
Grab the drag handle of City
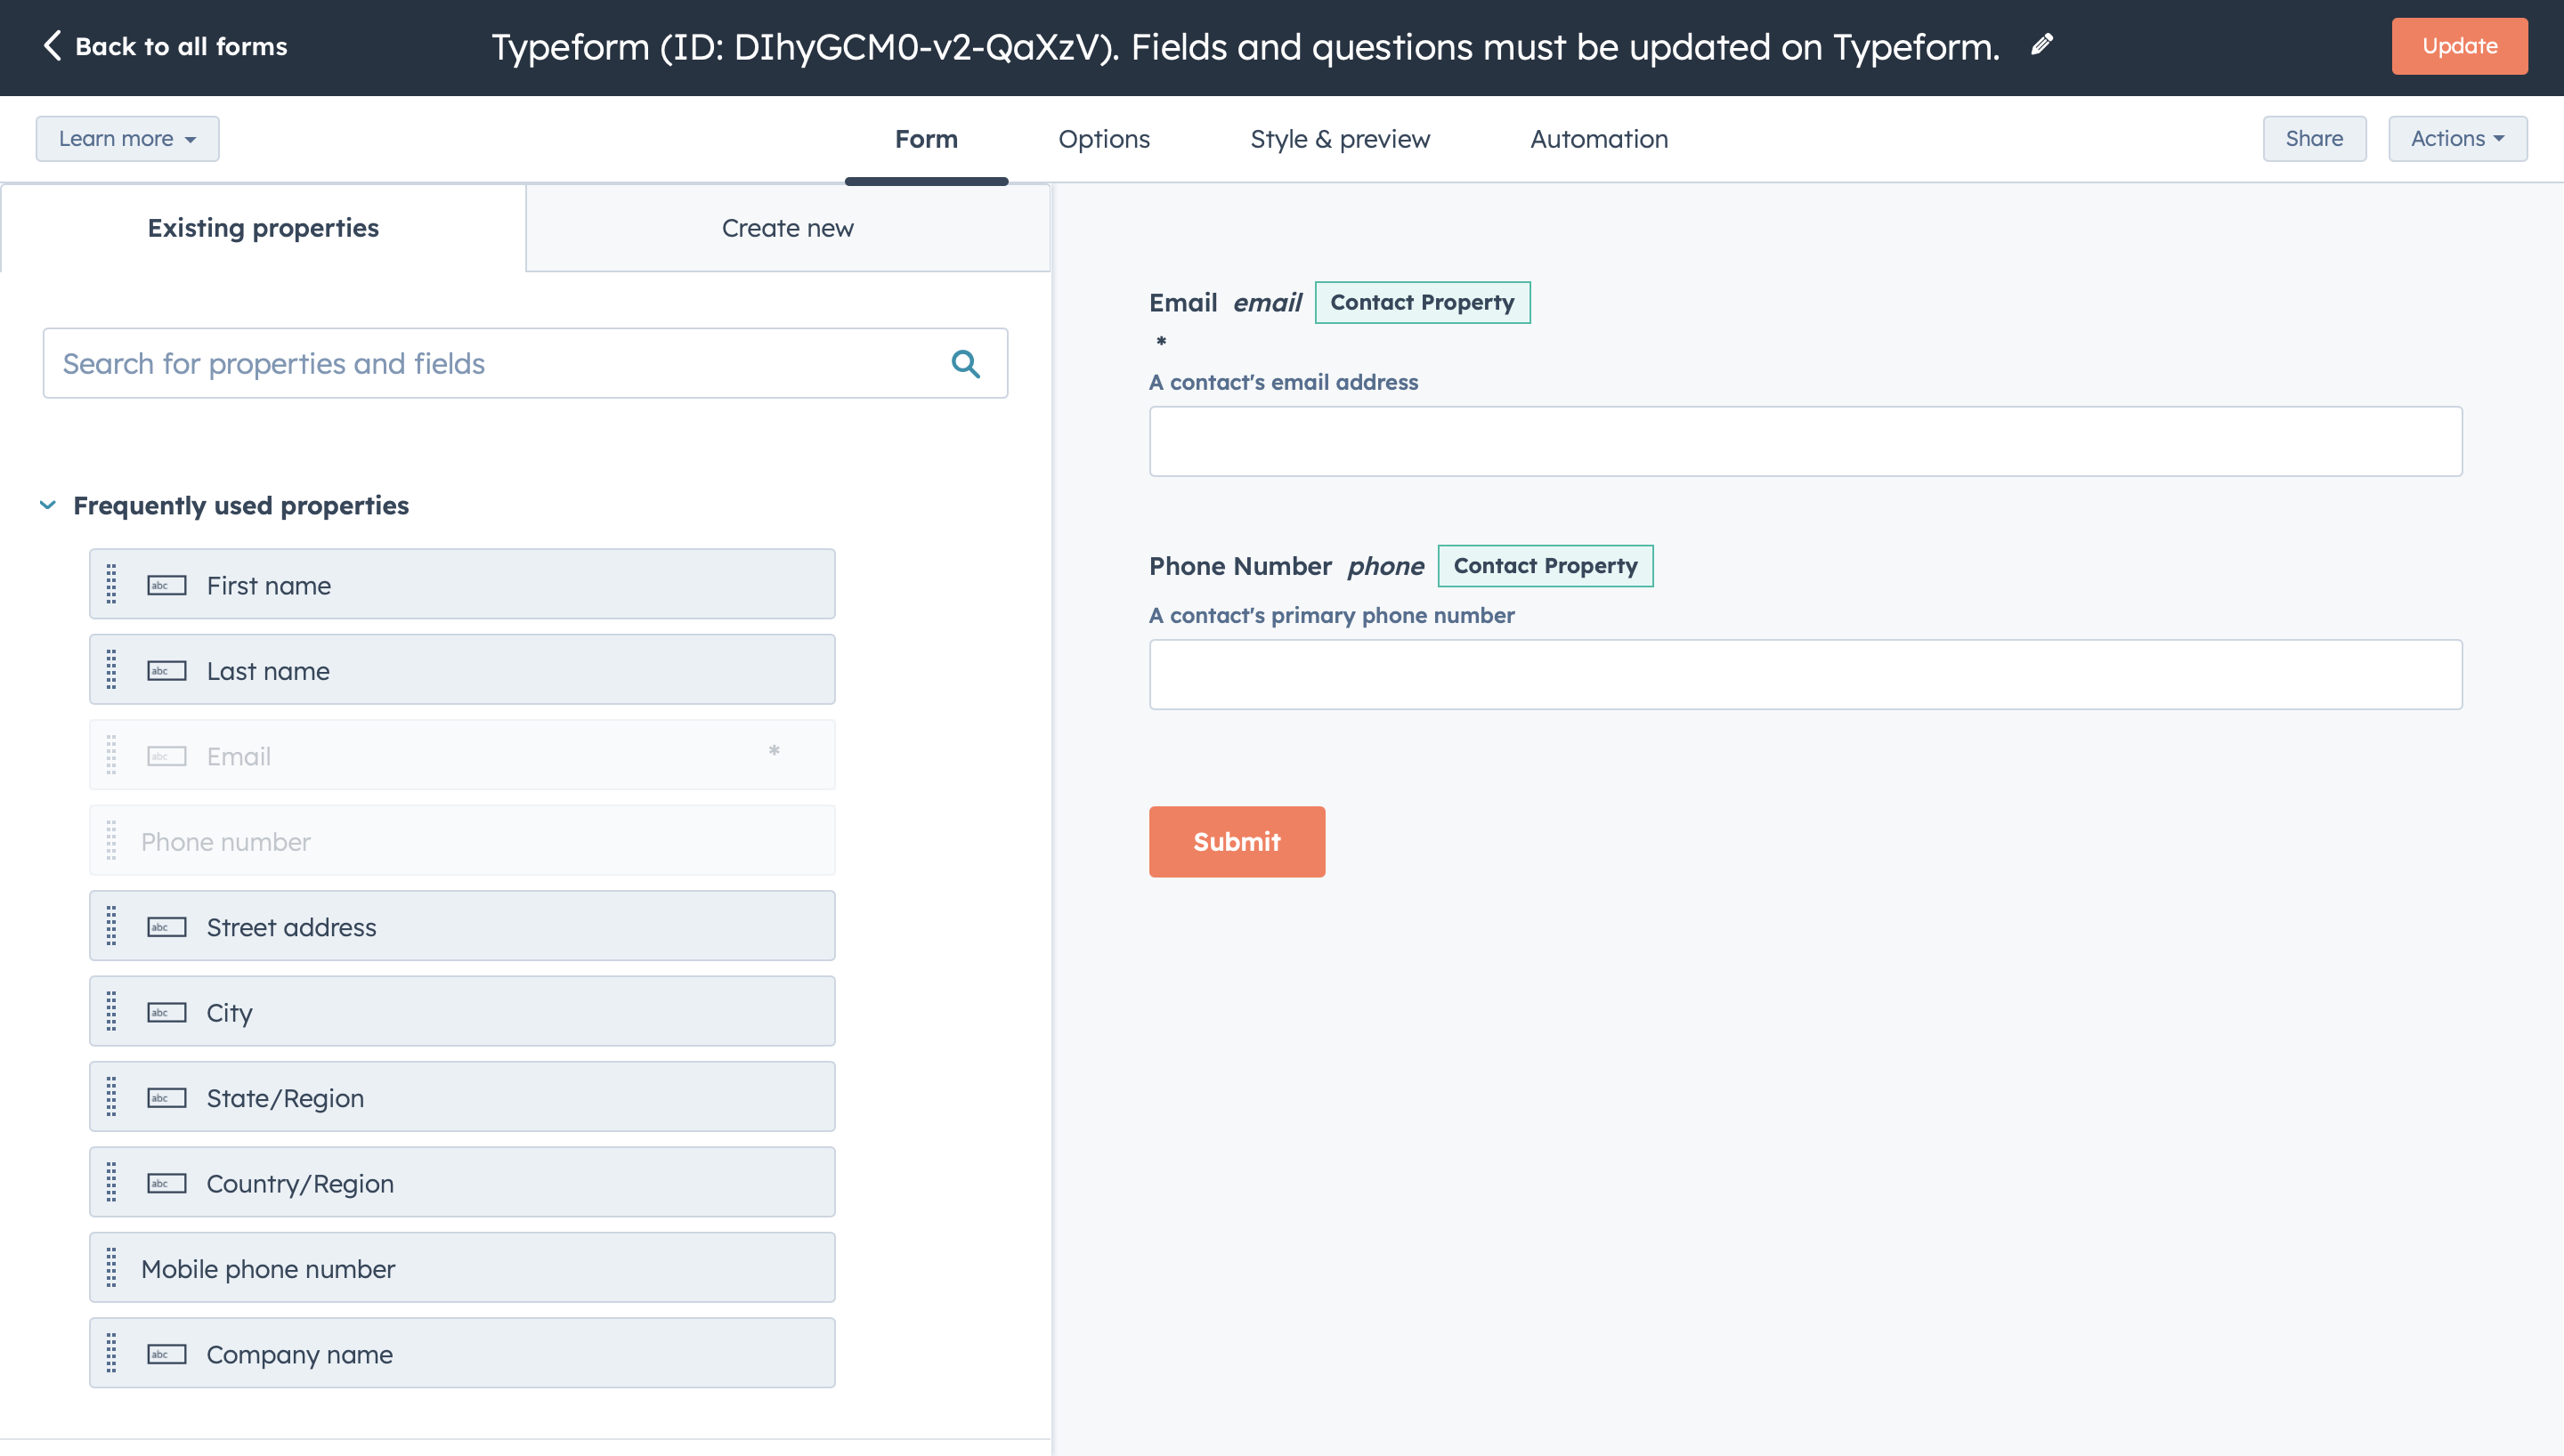click(x=111, y=1011)
